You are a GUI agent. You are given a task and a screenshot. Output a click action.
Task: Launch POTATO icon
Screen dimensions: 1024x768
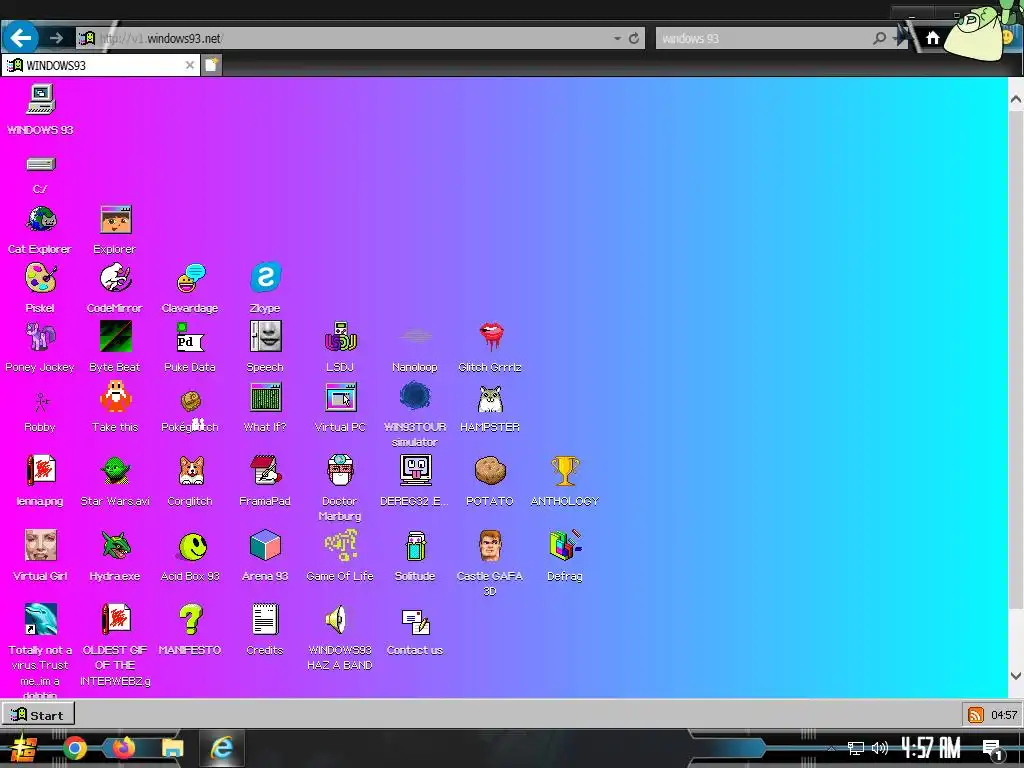point(490,471)
